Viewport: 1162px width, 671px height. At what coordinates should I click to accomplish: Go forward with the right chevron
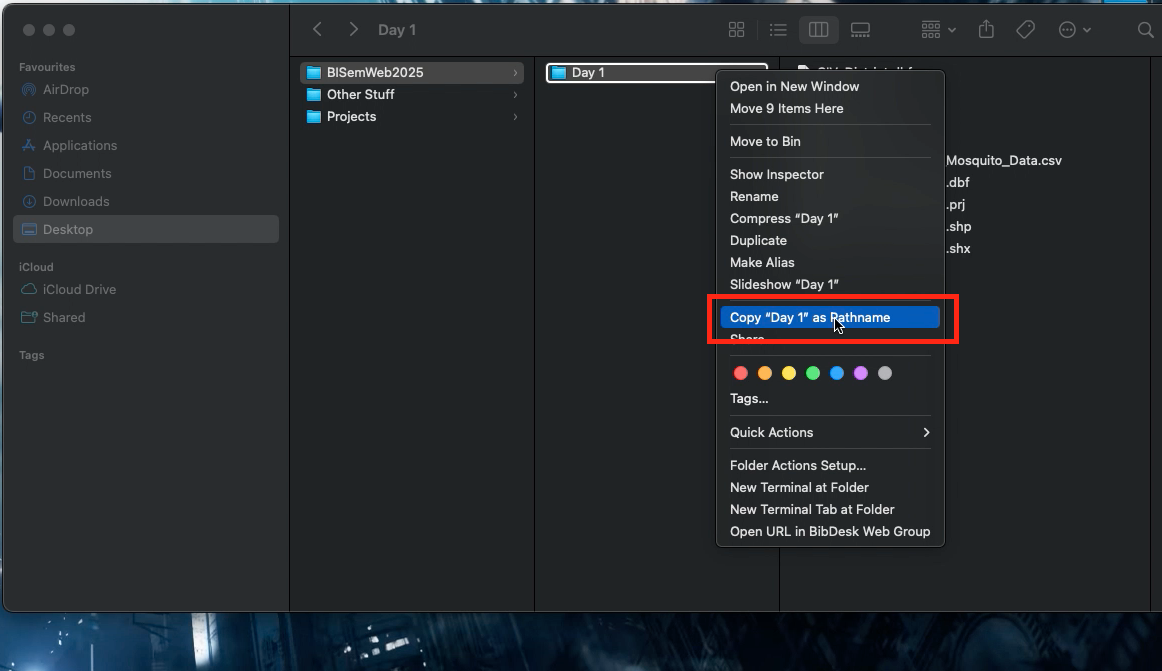click(x=353, y=30)
